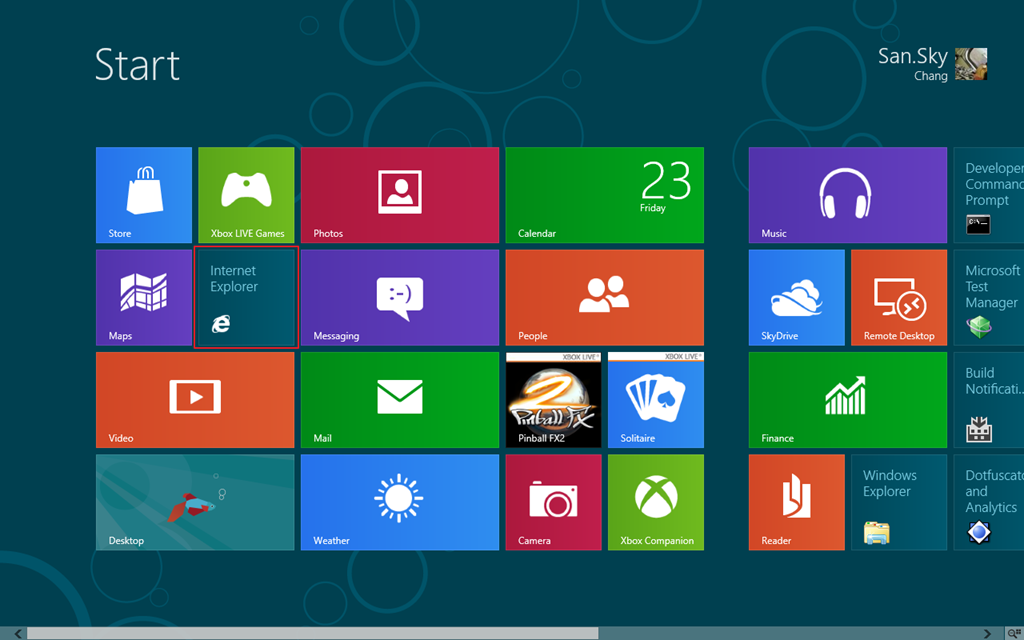This screenshot has height=640, width=1024.
Task: Click the horizontal scrollbar thumb
Action: (312, 633)
